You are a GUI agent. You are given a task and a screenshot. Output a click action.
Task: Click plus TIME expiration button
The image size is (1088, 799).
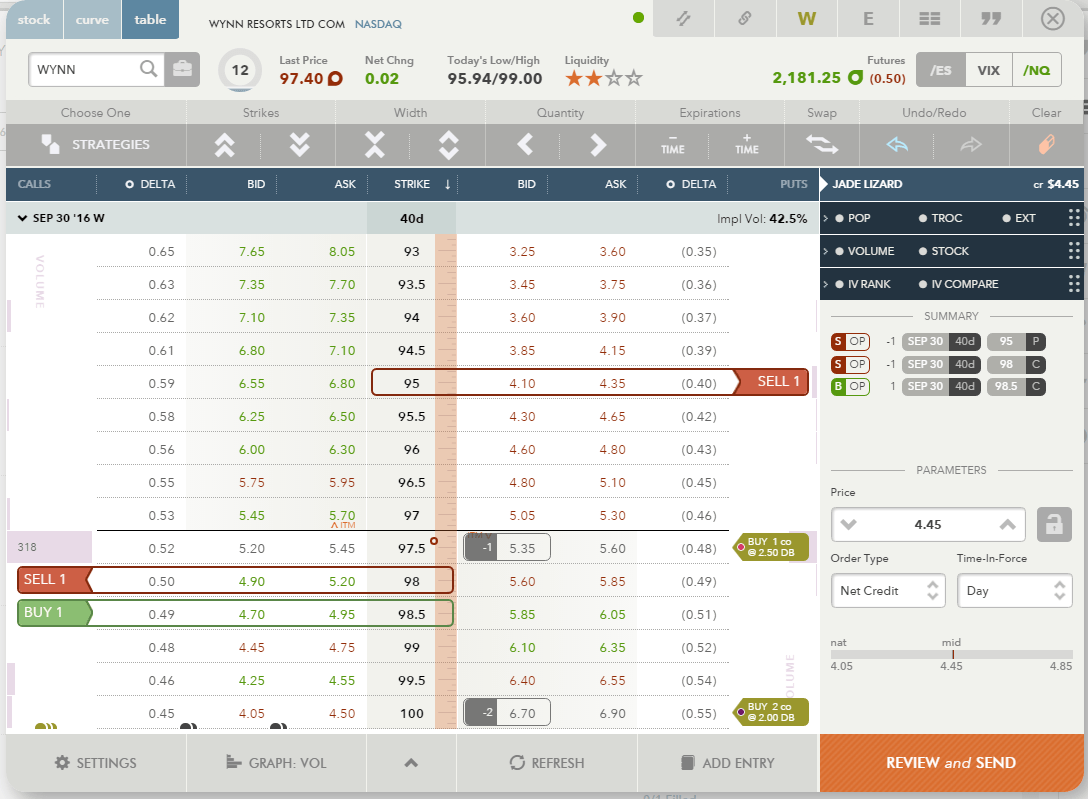747,144
